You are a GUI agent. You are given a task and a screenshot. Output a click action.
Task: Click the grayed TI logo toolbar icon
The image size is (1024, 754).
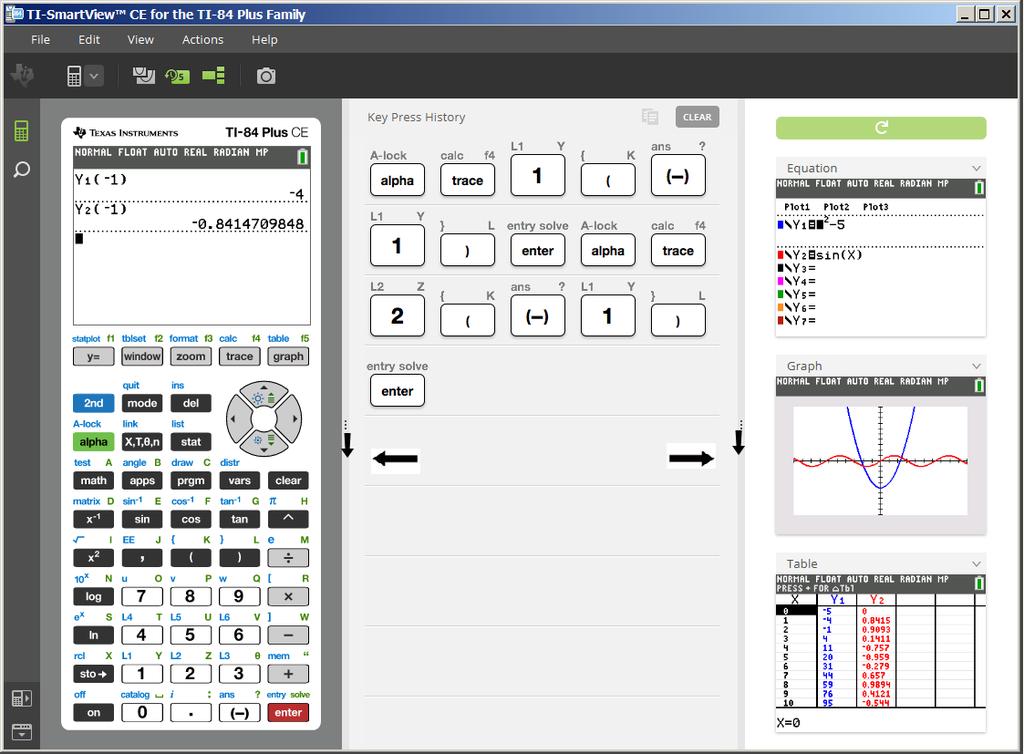pyautogui.click(x=23, y=75)
